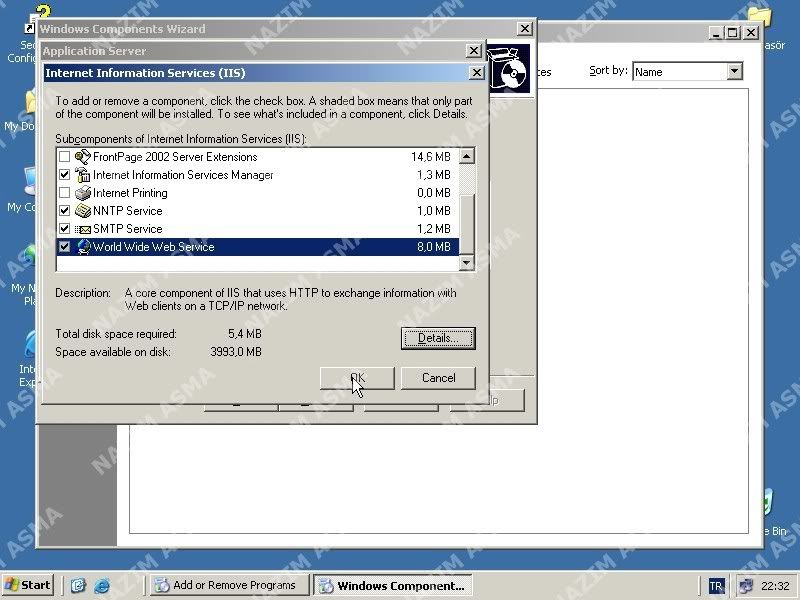Close the Application Server dialog
The image size is (800, 600).
(473, 51)
